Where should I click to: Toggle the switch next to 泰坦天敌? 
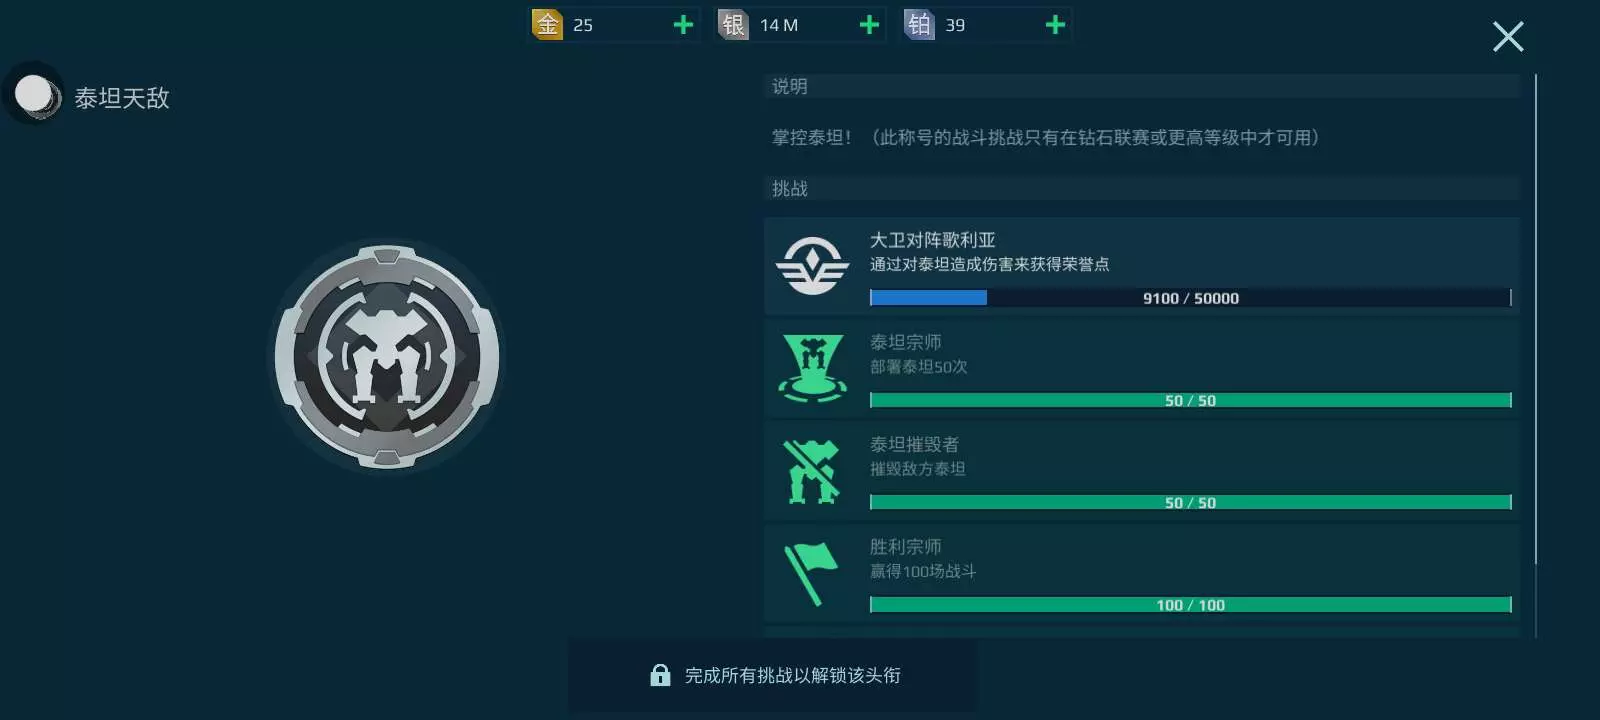tap(36, 95)
